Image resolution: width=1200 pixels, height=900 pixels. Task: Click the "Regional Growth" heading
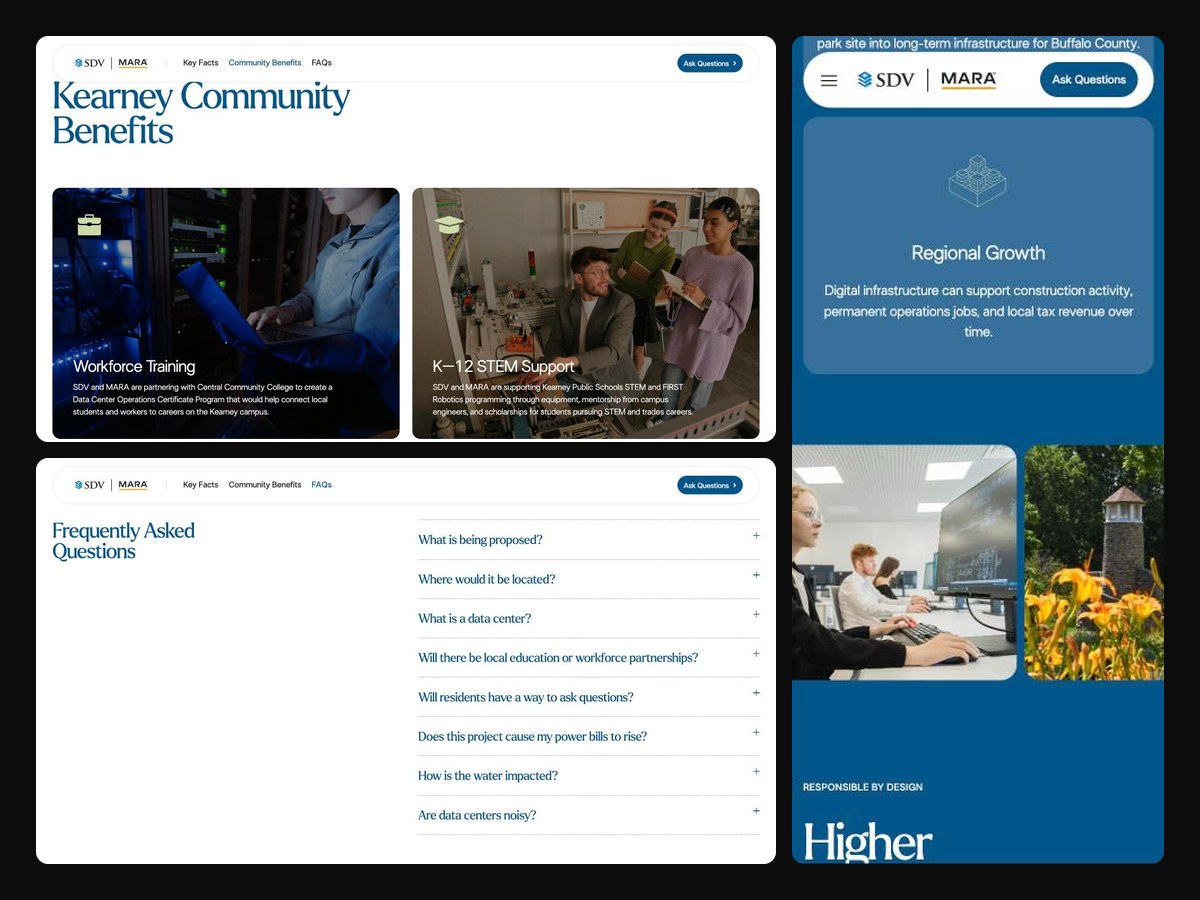click(978, 253)
